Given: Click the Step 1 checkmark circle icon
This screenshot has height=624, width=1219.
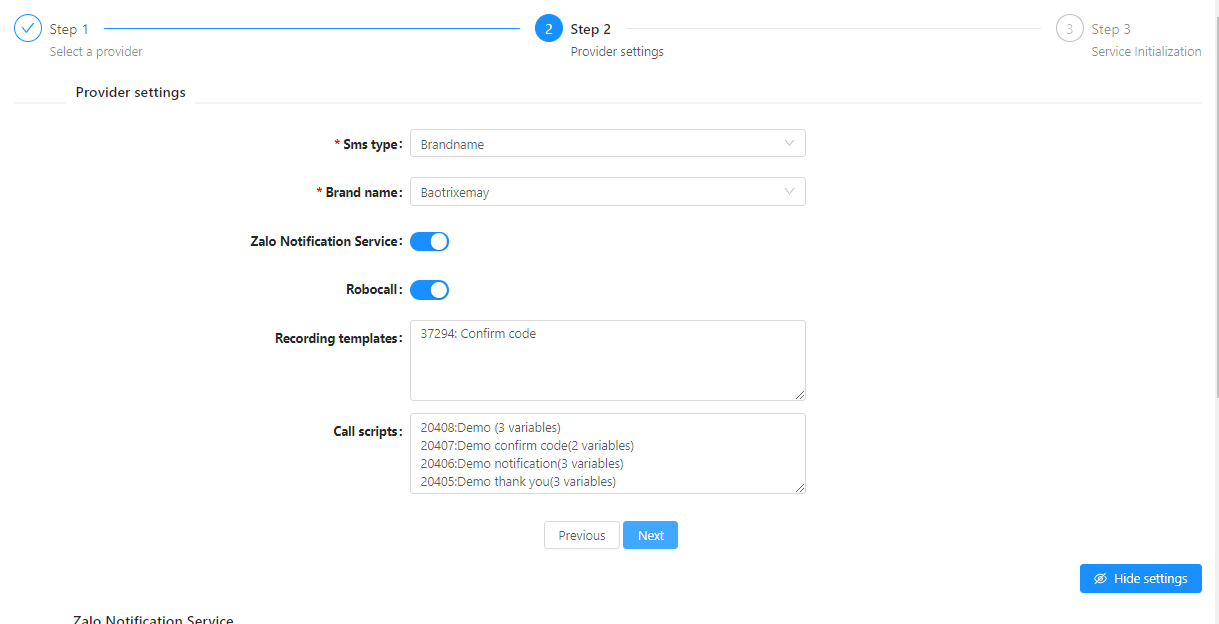Looking at the screenshot, I should click(x=28, y=29).
